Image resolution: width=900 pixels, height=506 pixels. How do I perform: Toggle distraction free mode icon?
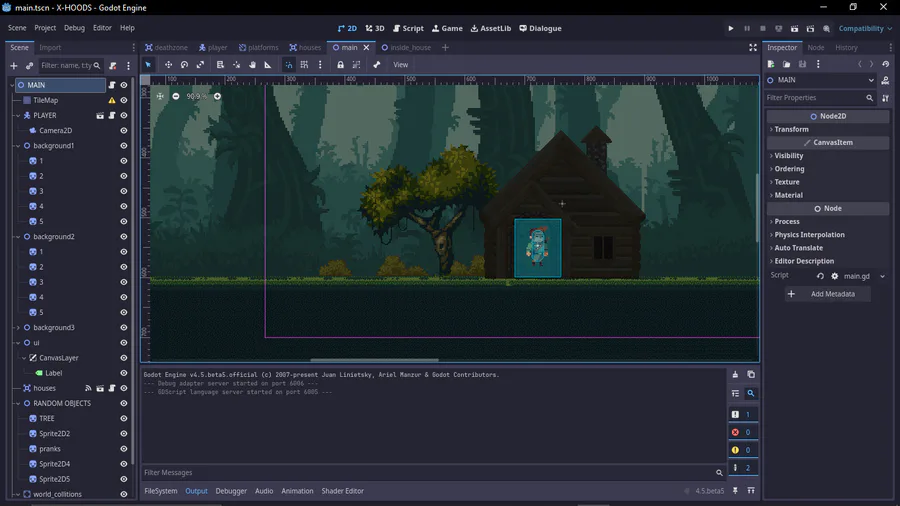752,48
